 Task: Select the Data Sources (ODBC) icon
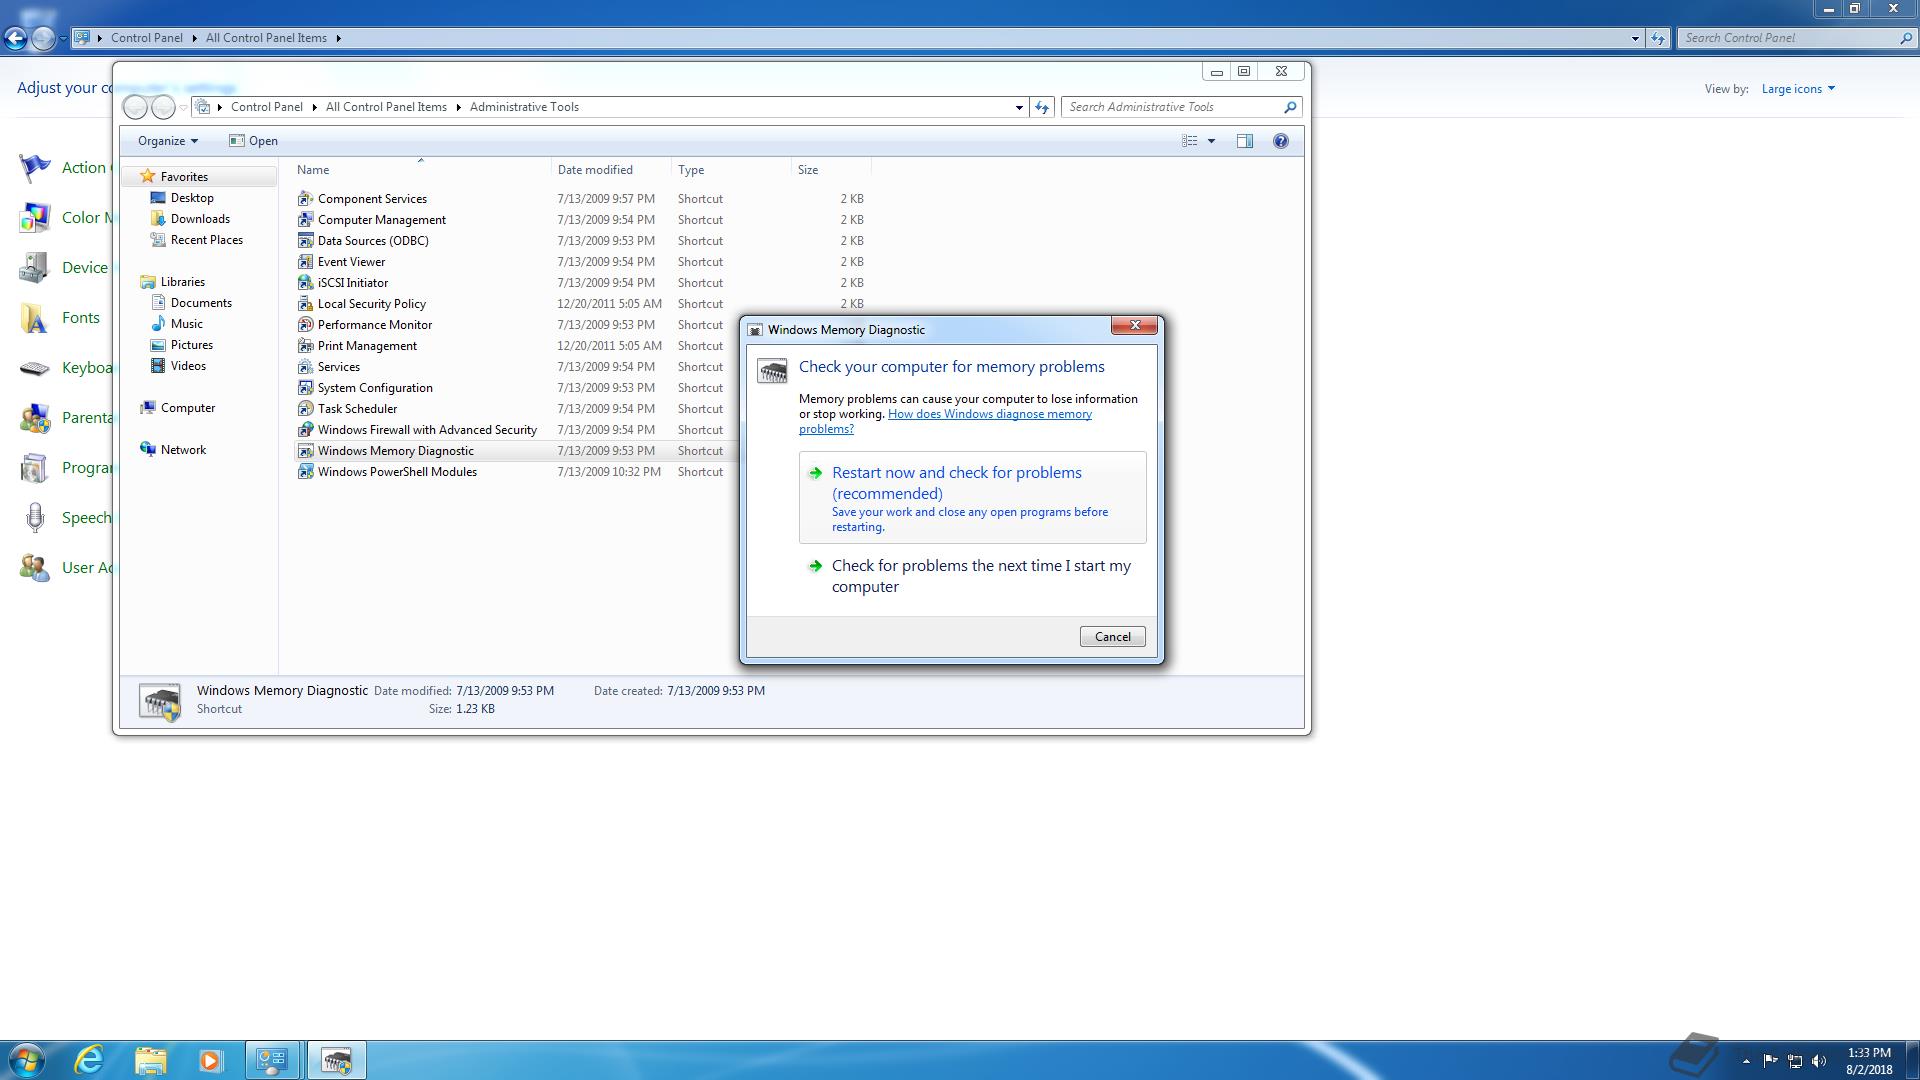(305, 240)
